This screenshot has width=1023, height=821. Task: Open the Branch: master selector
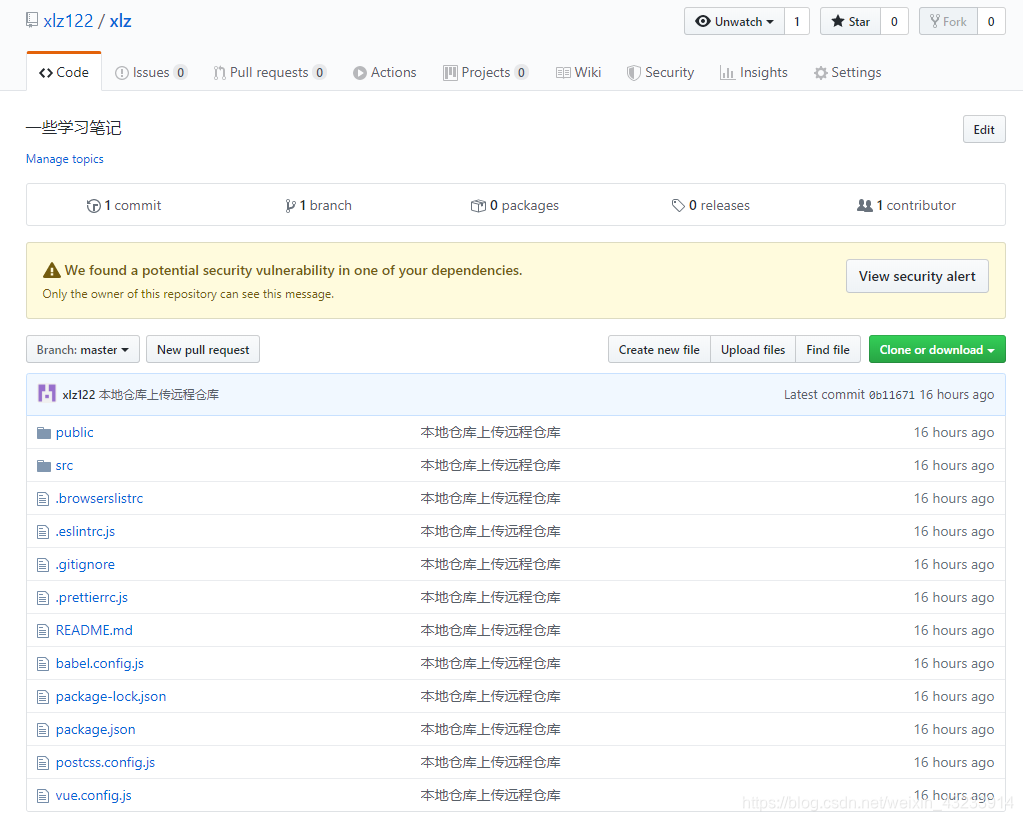click(82, 350)
